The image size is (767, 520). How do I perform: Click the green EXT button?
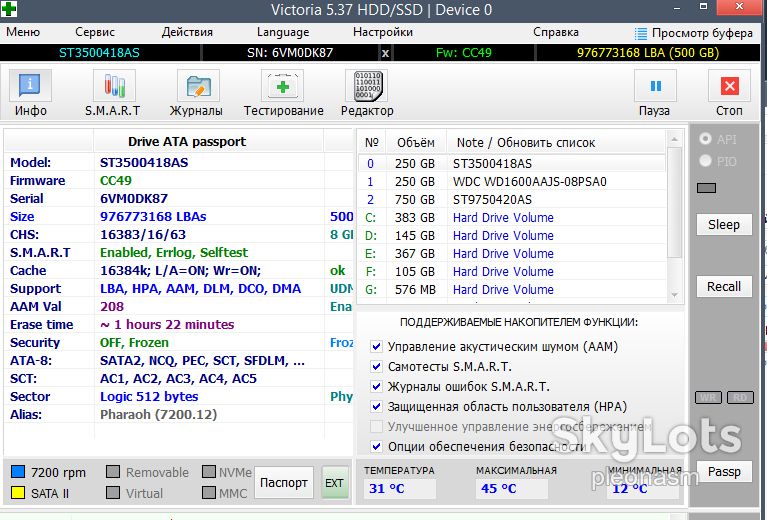tap(335, 482)
